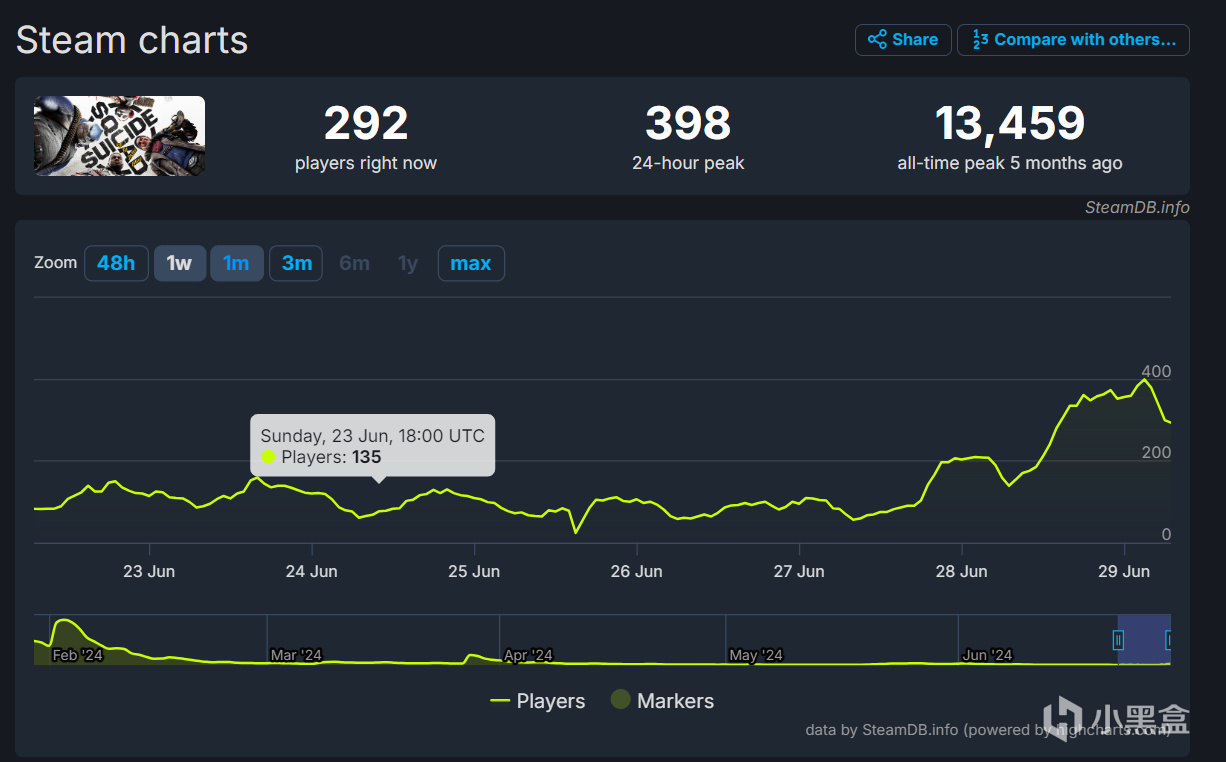Set zoom to 48h
The height and width of the screenshot is (762, 1226).
click(116, 263)
